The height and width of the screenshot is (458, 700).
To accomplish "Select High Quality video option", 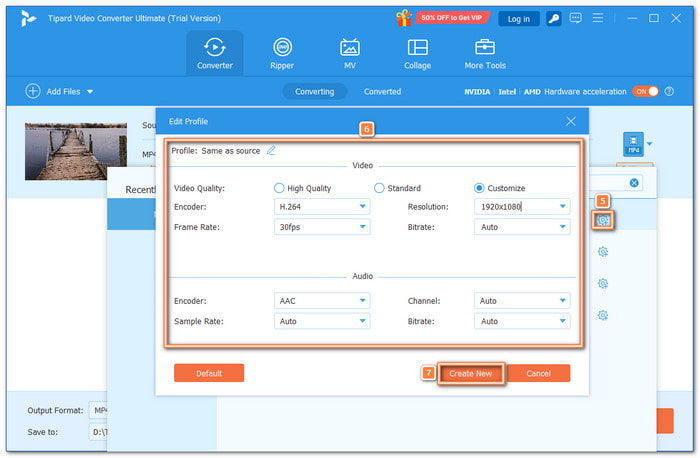I will pyautogui.click(x=279, y=188).
